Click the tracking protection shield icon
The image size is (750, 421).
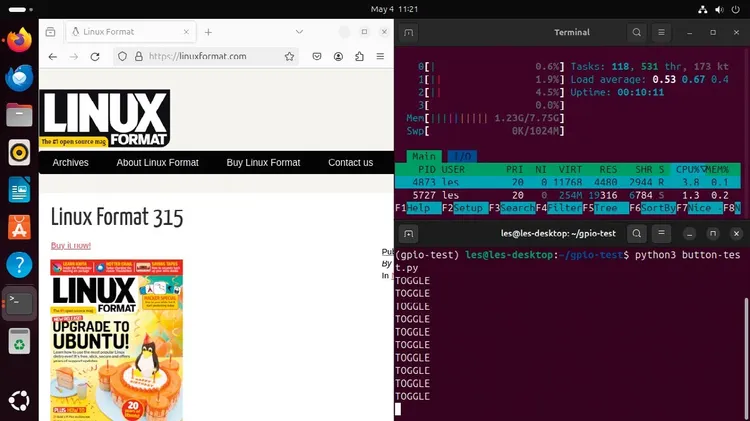pyautogui.click(x=122, y=56)
